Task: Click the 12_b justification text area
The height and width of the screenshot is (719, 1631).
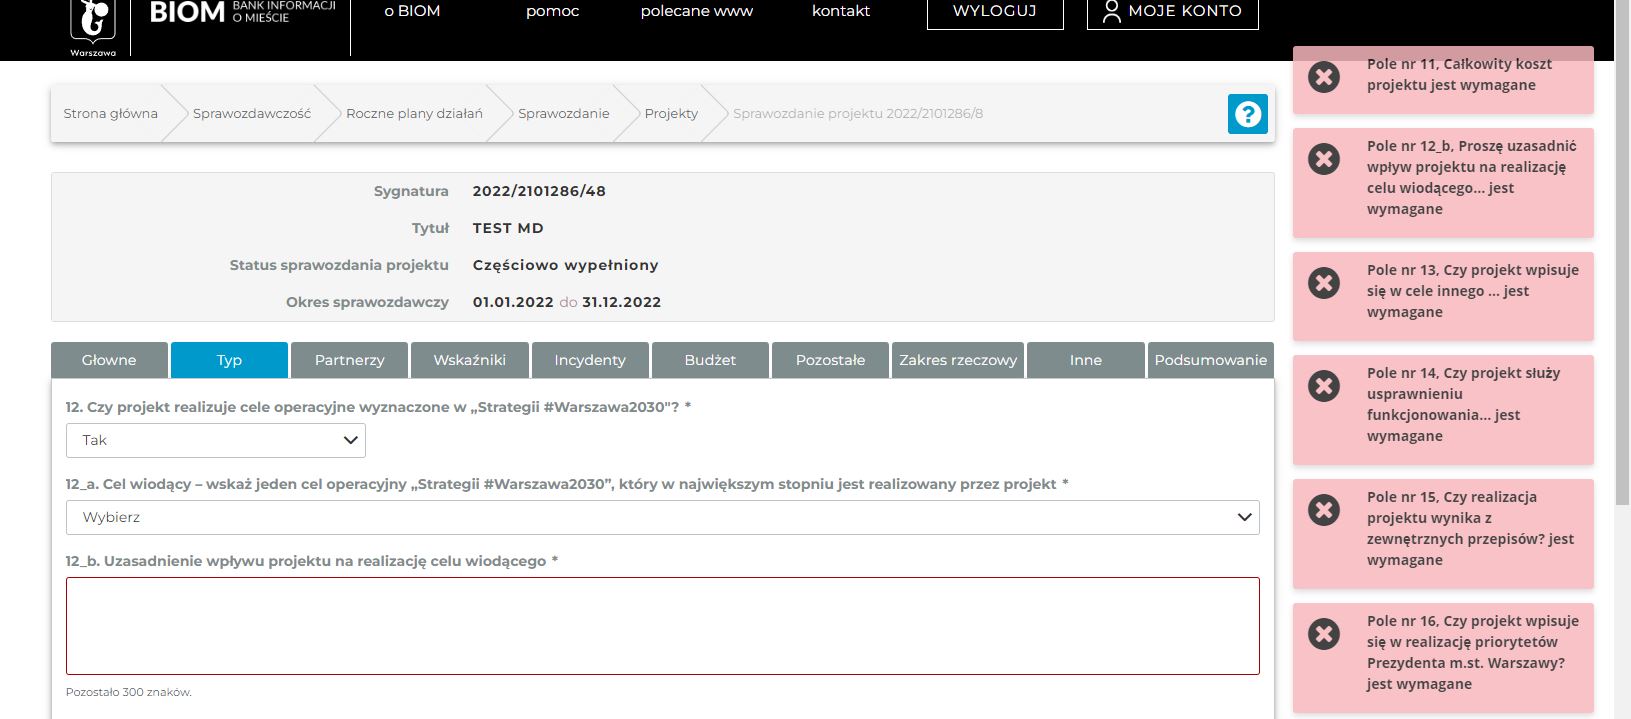Action: pyautogui.click(x=662, y=625)
